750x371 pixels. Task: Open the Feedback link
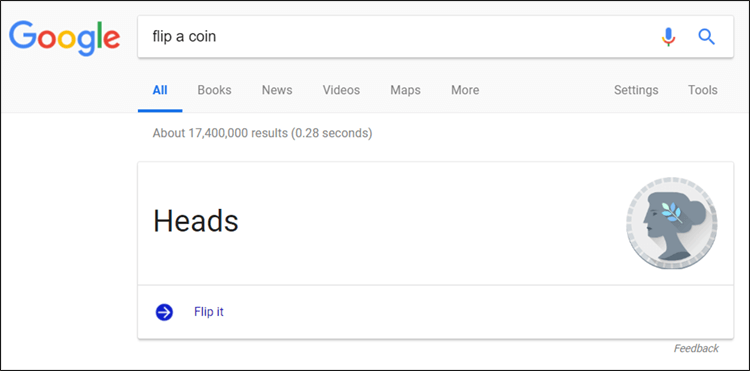696,348
